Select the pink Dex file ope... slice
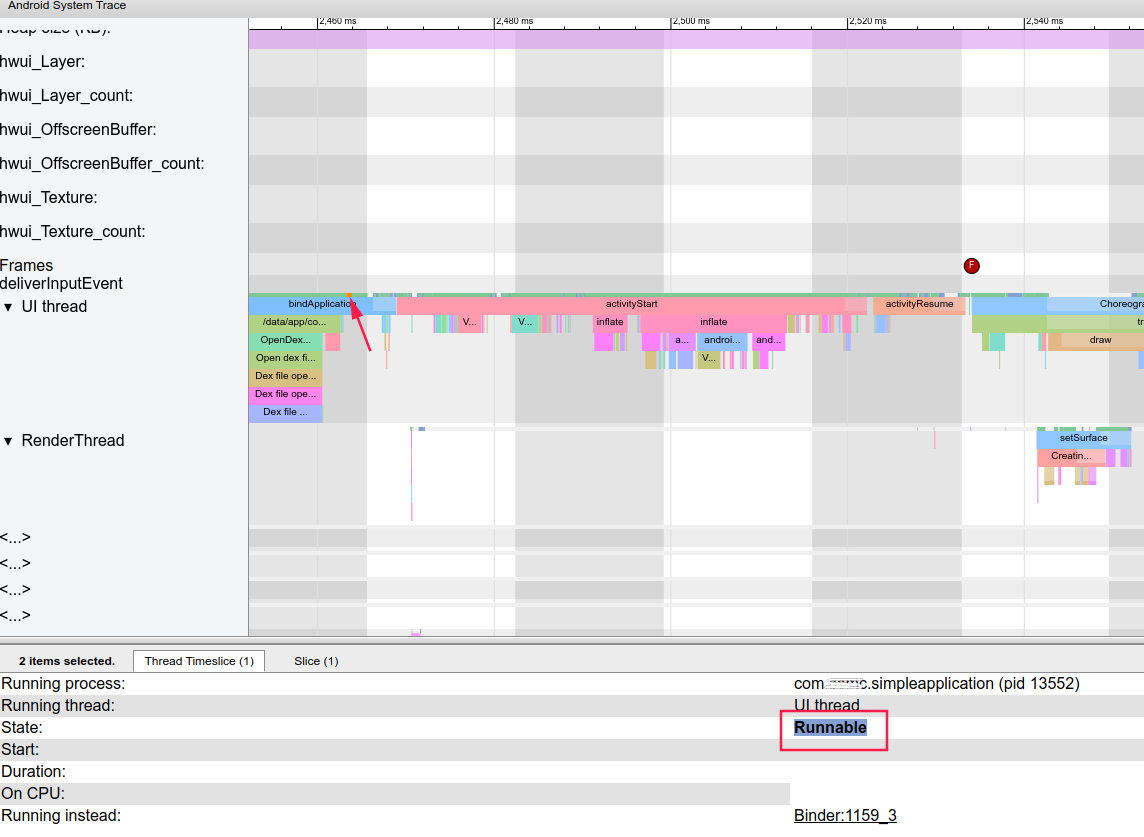 pyautogui.click(x=285, y=394)
